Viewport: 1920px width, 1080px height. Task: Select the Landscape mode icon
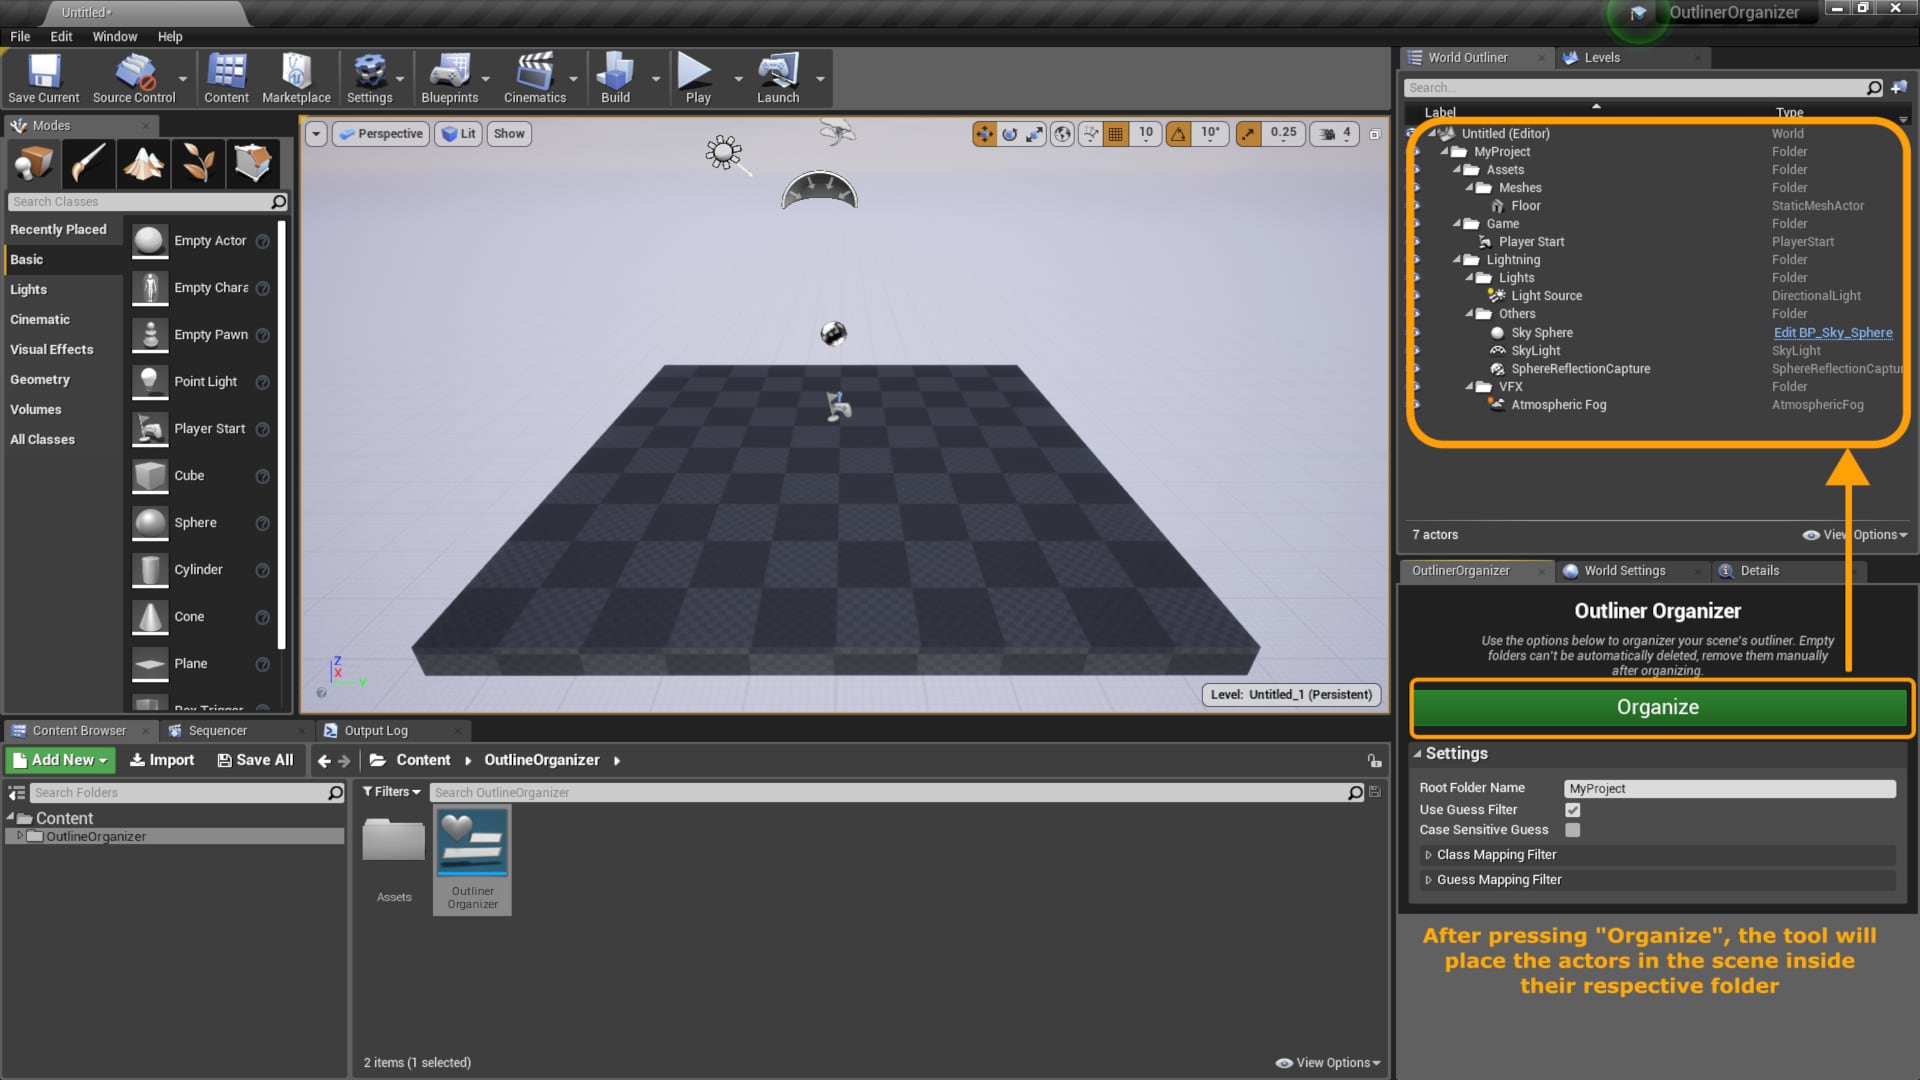[x=144, y=163]
